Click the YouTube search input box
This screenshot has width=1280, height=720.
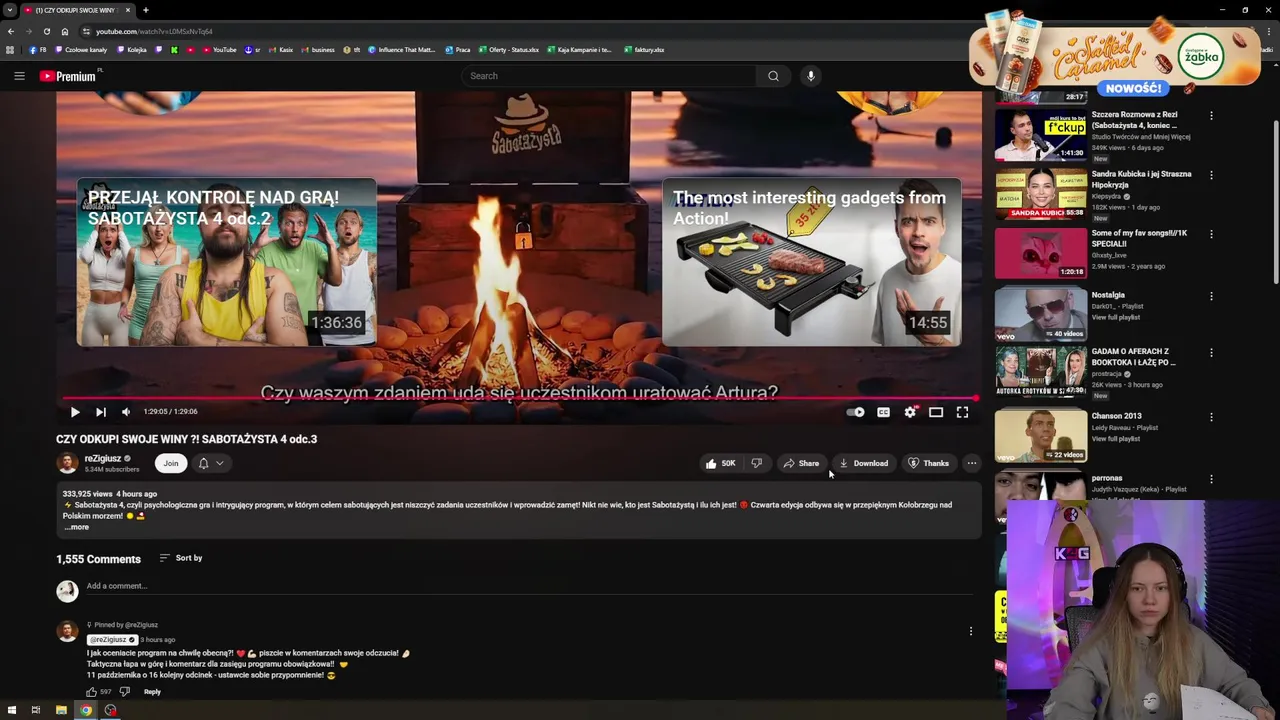tap(610, 76)
